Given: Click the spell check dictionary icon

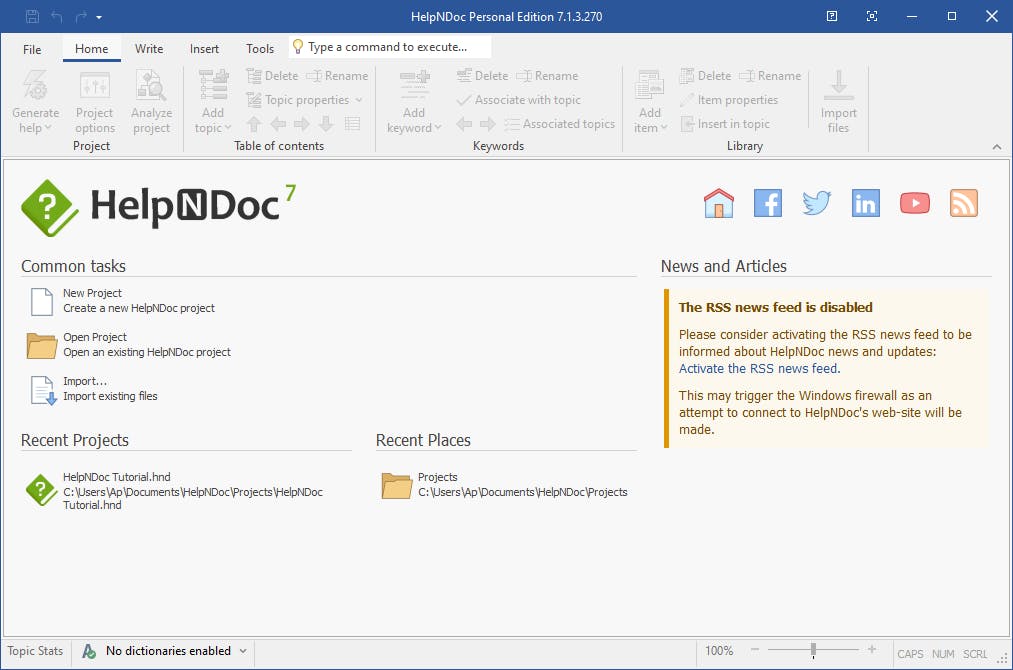Looking at the screenshot, I should coord(89,651).
